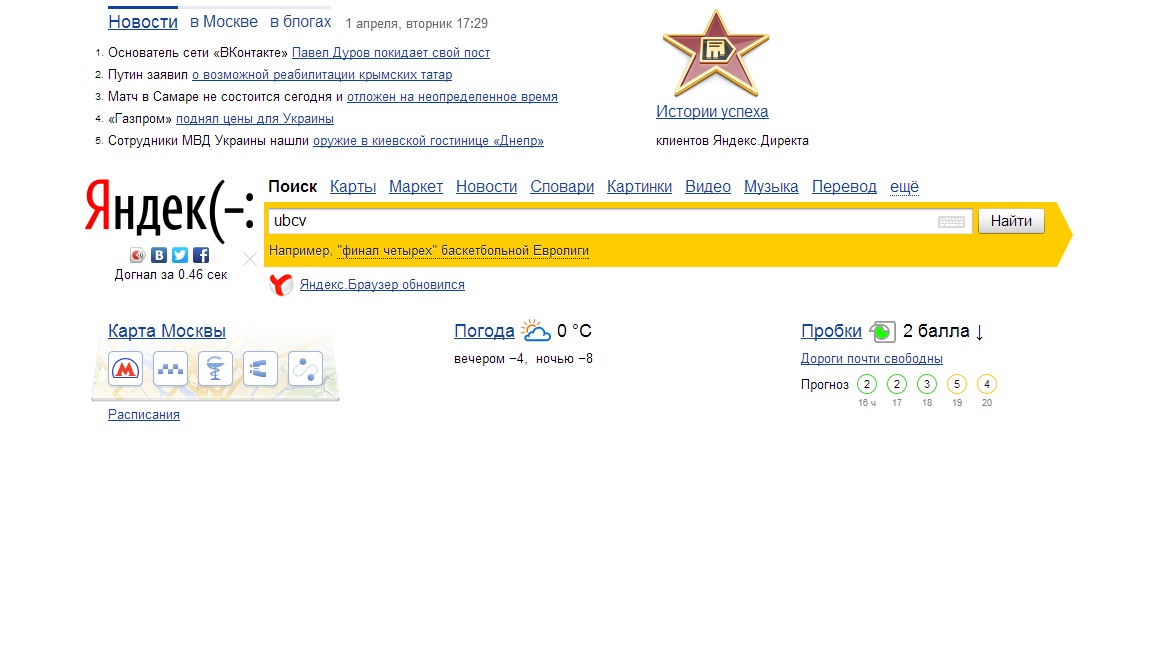
Task: Click the 0 °C temperature text
Action: pos(574,331)
